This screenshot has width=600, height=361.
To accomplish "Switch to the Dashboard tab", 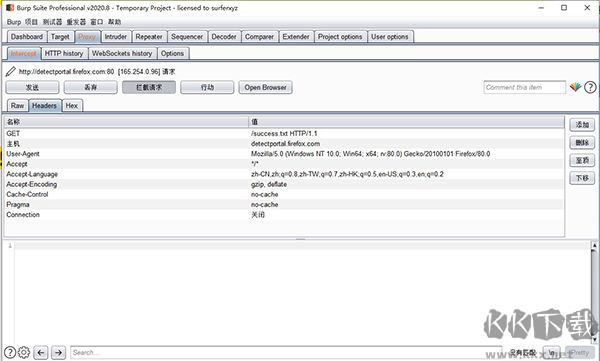I will (x=27, y=37).
